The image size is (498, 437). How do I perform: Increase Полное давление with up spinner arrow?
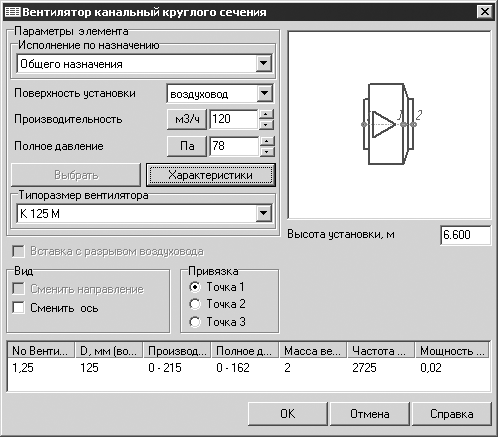tap(266, 141)
